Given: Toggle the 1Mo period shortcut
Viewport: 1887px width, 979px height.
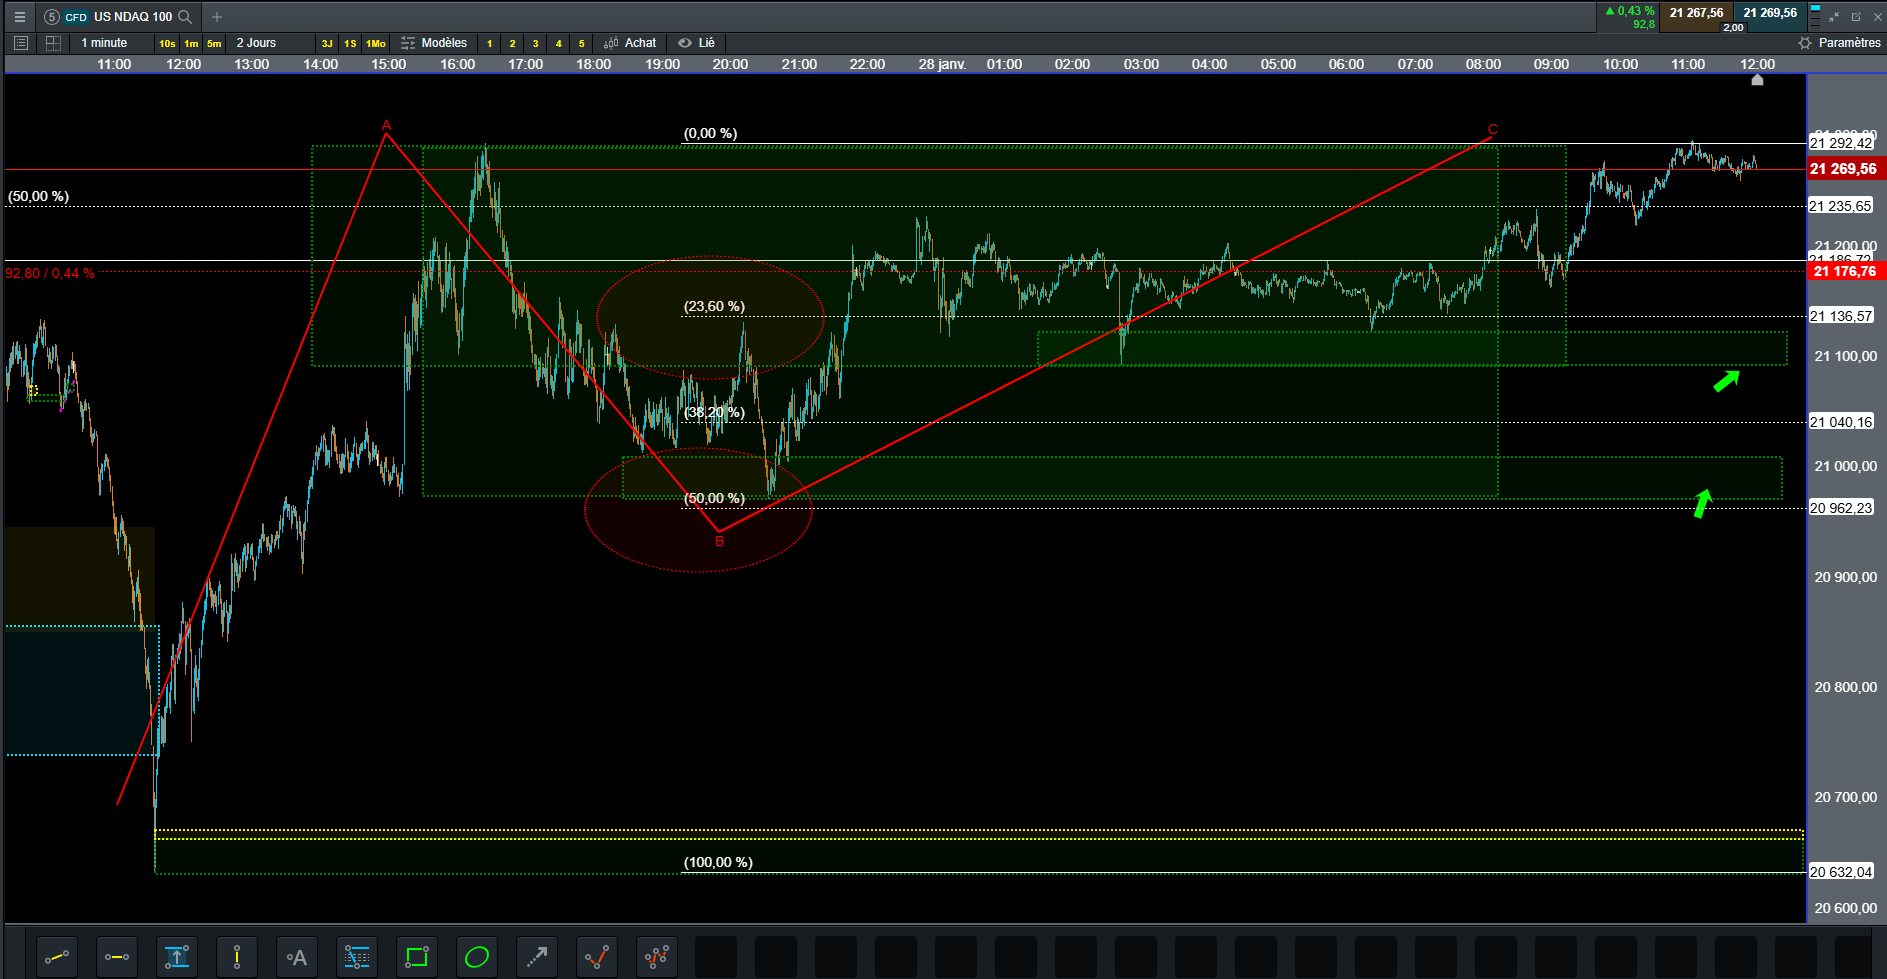Looking at the screenshot, I should [x=376, y=43].
